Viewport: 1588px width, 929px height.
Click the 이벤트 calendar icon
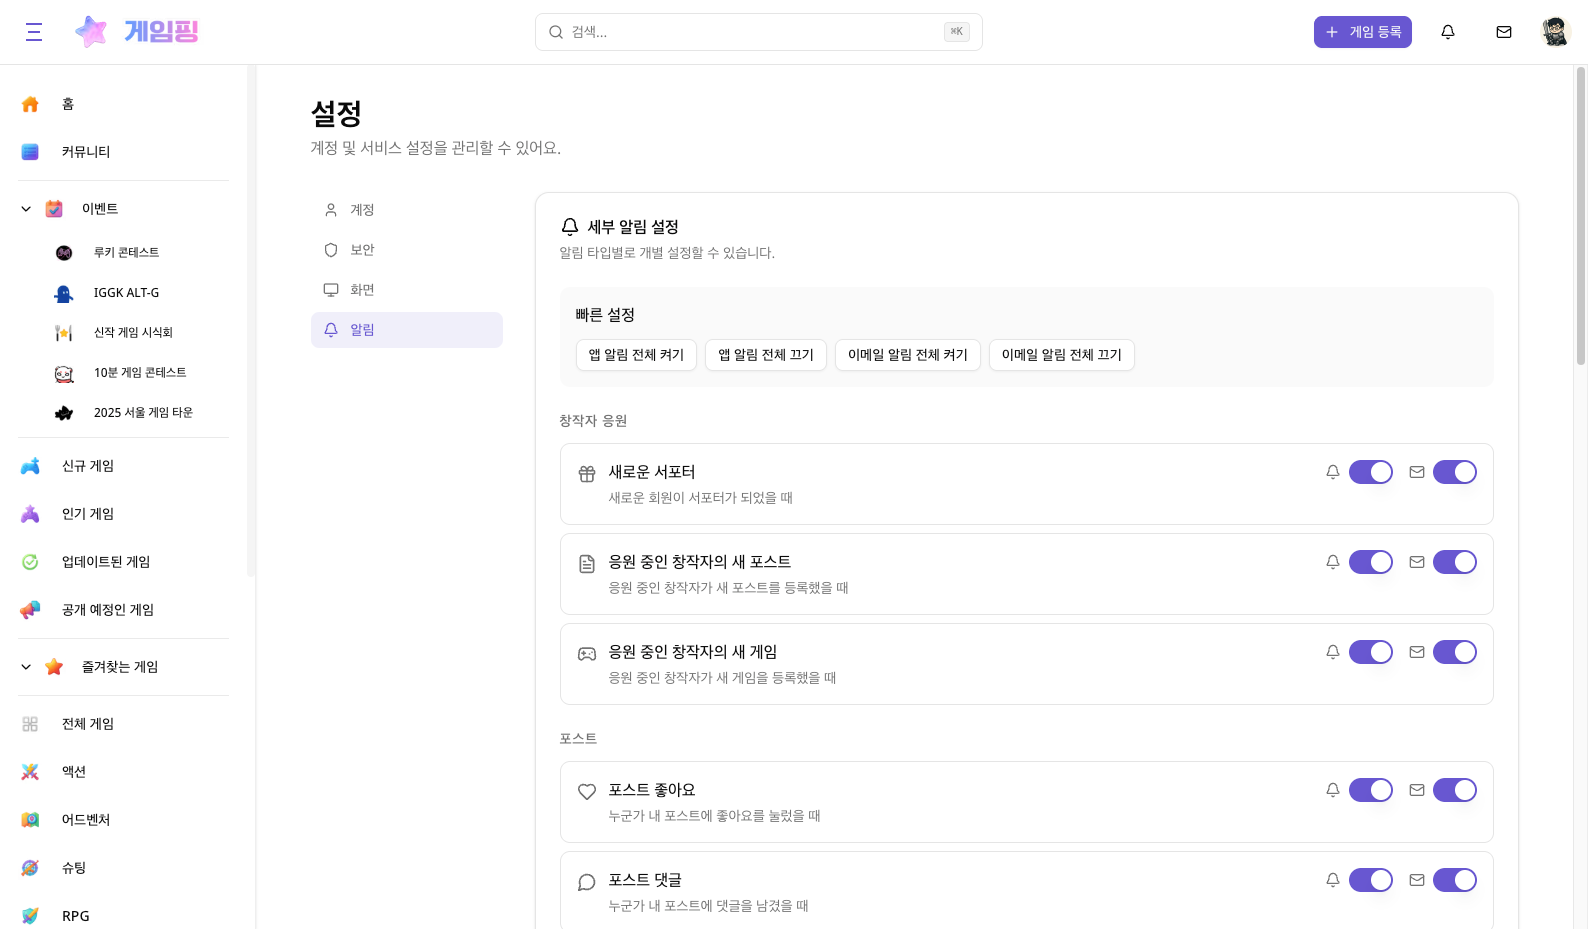(54, 209)
